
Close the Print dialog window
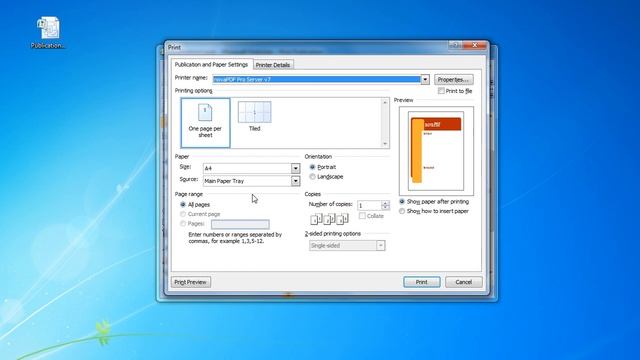pyautogui.click(x=474, y=45)
